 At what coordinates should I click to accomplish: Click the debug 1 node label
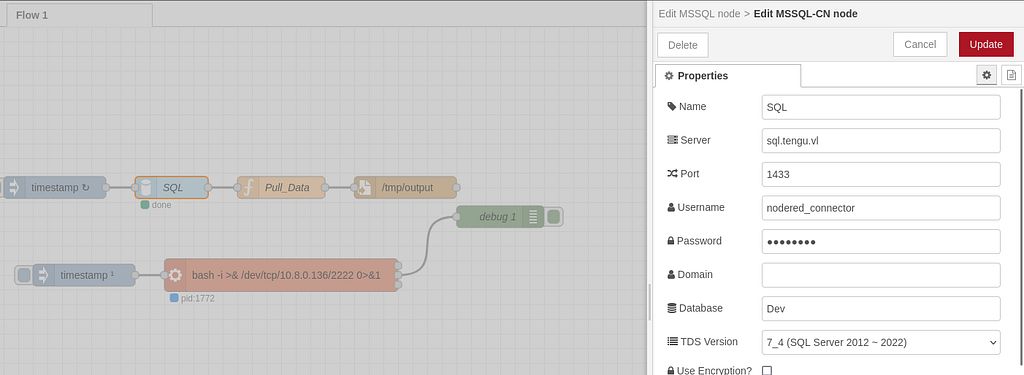click(x=497, y=217)
